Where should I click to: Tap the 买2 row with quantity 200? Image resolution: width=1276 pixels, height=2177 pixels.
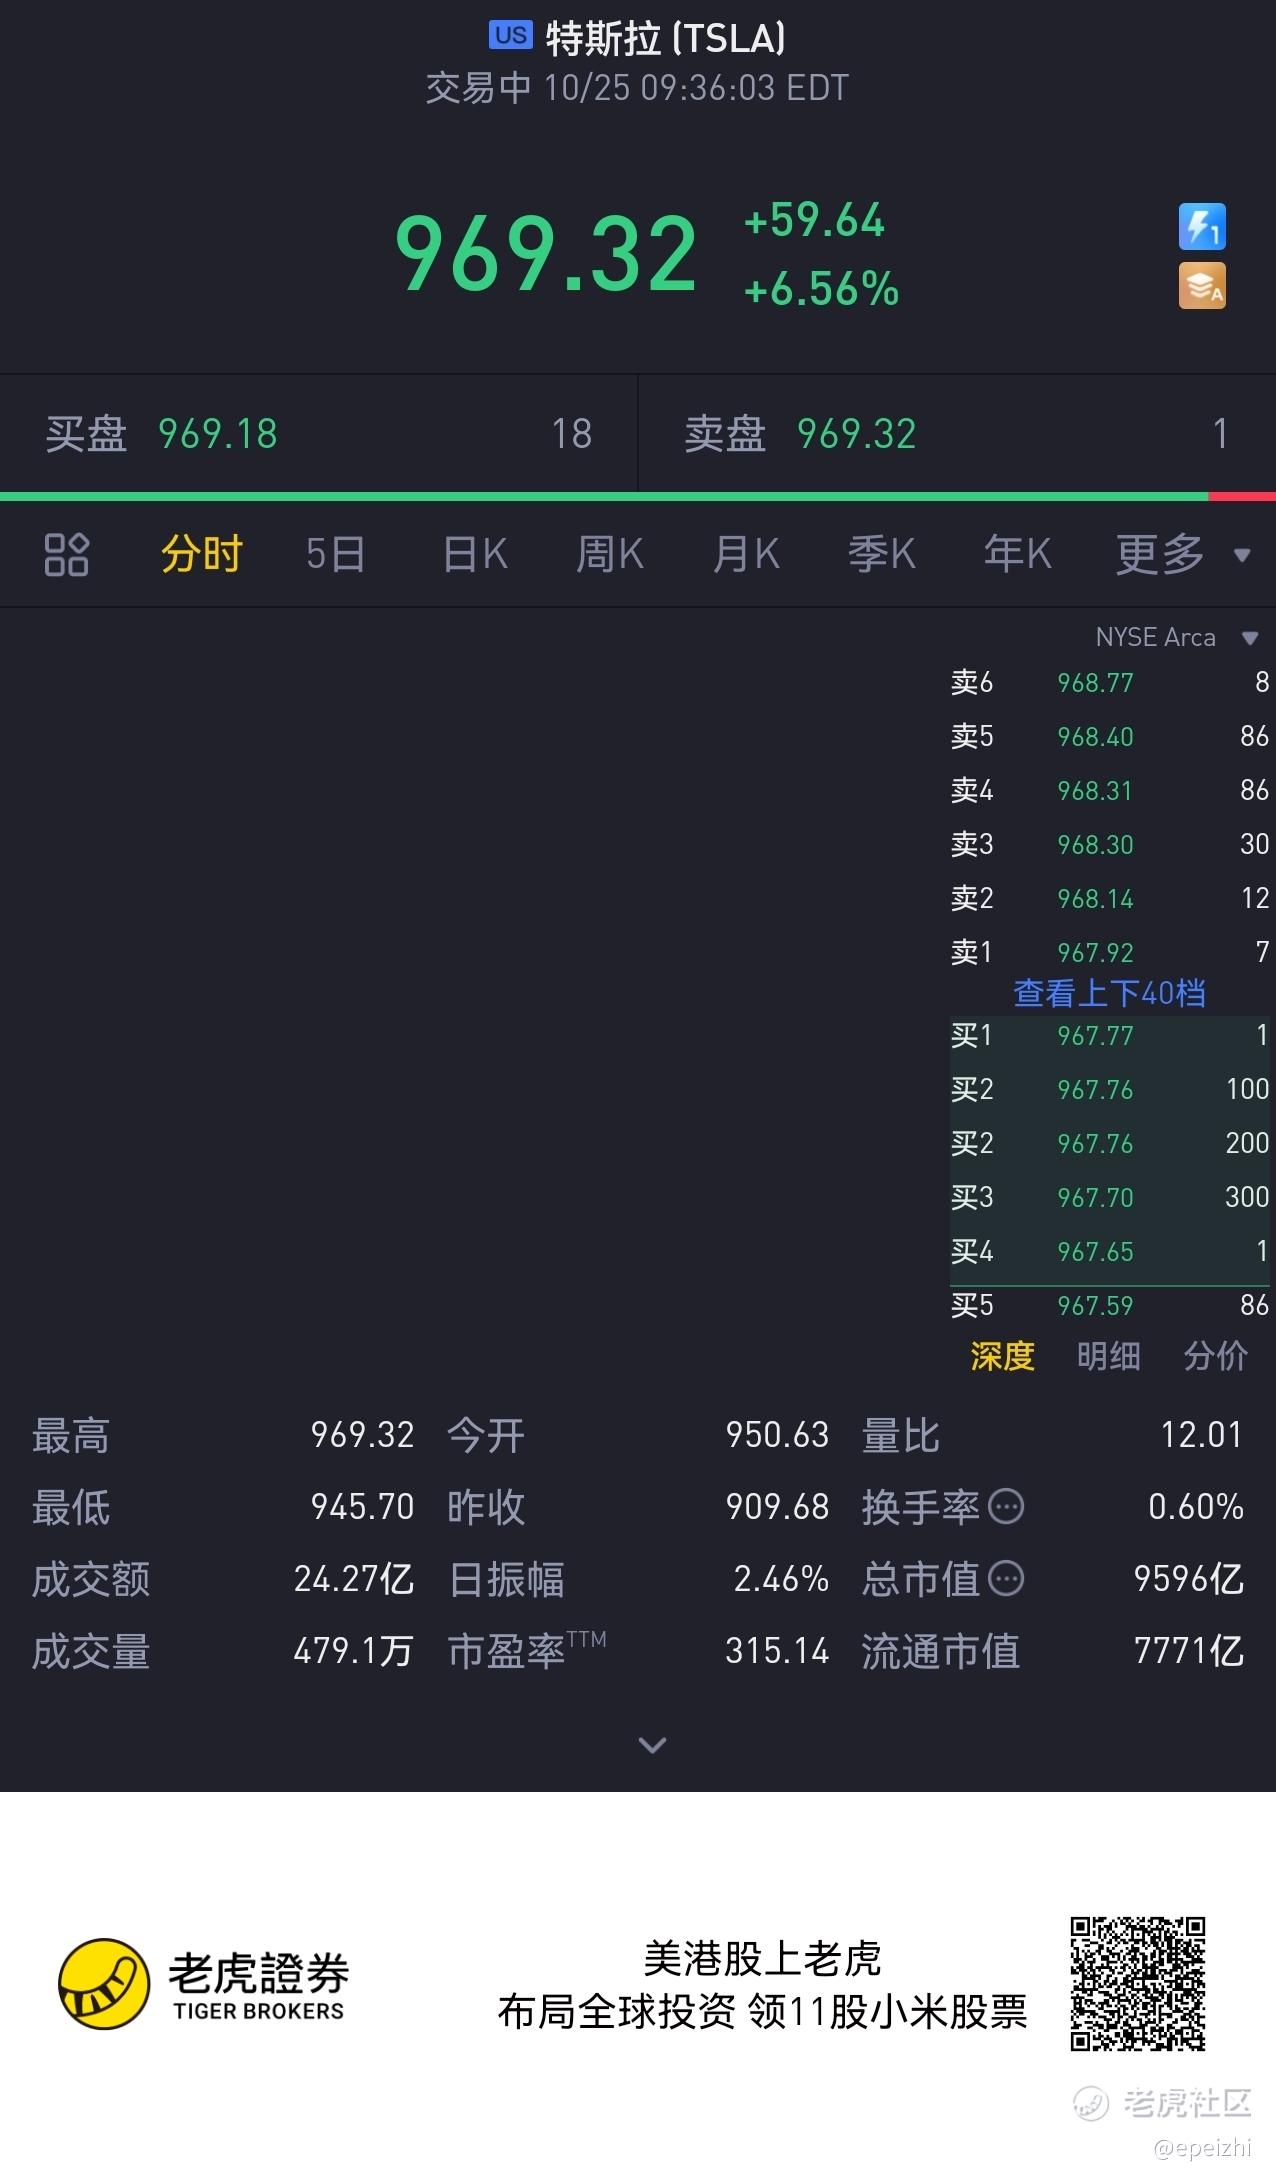1109,1143
